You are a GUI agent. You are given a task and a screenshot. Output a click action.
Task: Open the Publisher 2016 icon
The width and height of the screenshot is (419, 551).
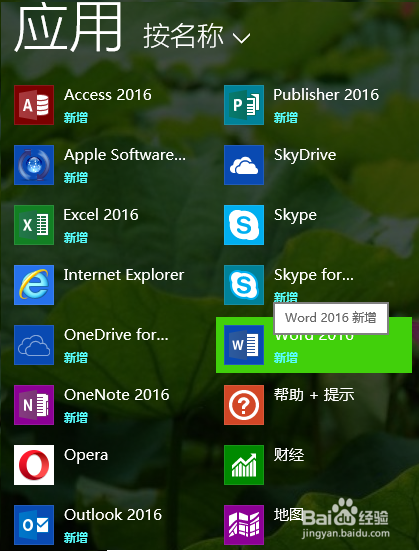click(244, 105)
